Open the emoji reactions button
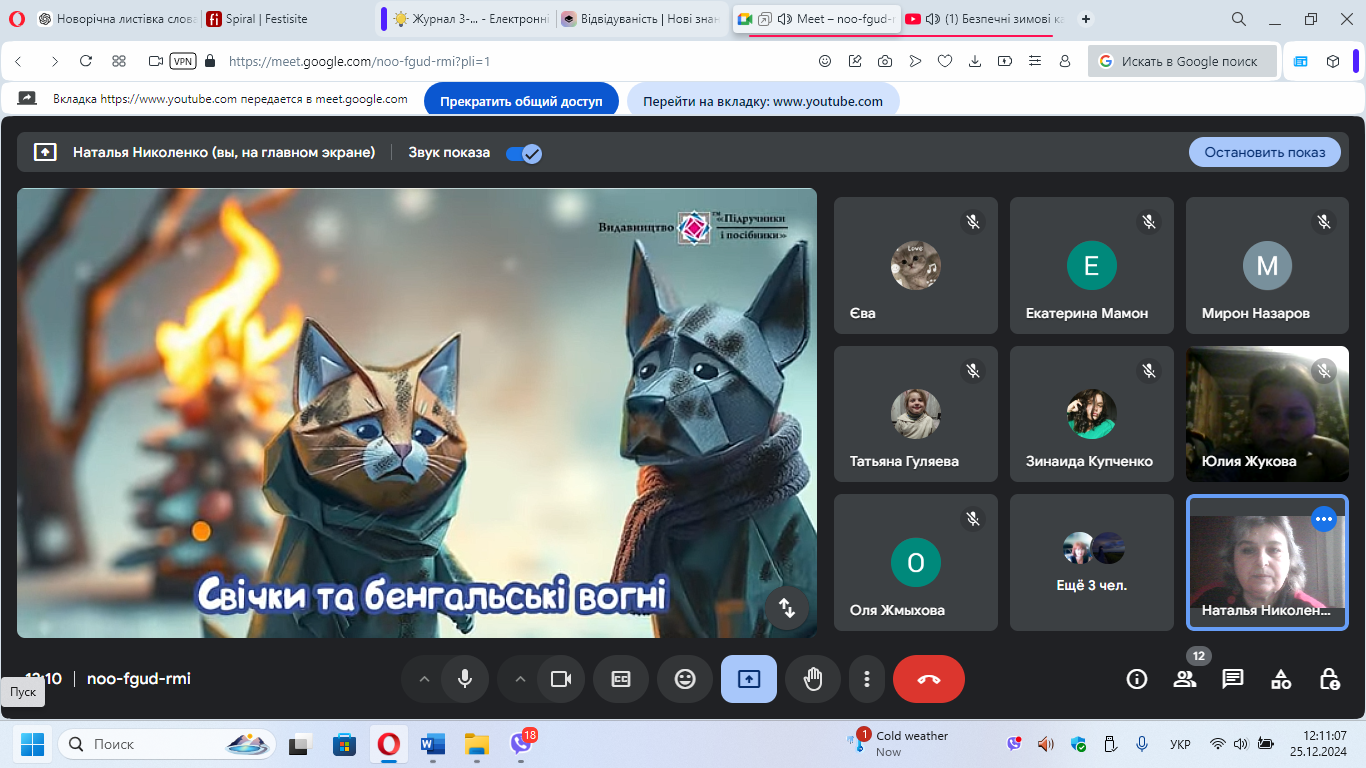1366x768 pixels. pyautogui.click(x=685, y=679)
